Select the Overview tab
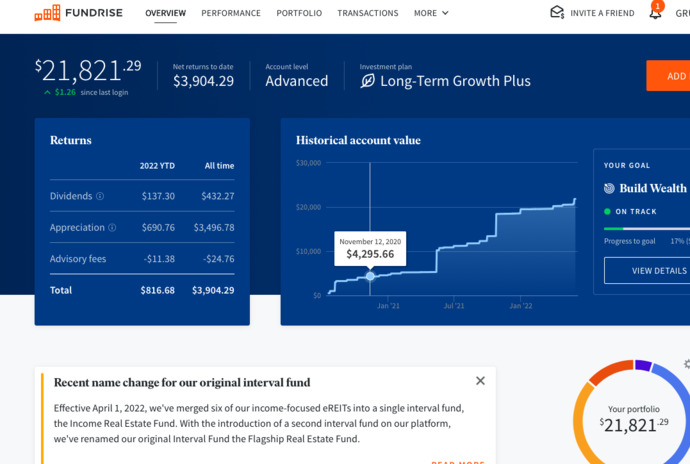Viewport: 690px width, 464px height. [x=165, y=13]
